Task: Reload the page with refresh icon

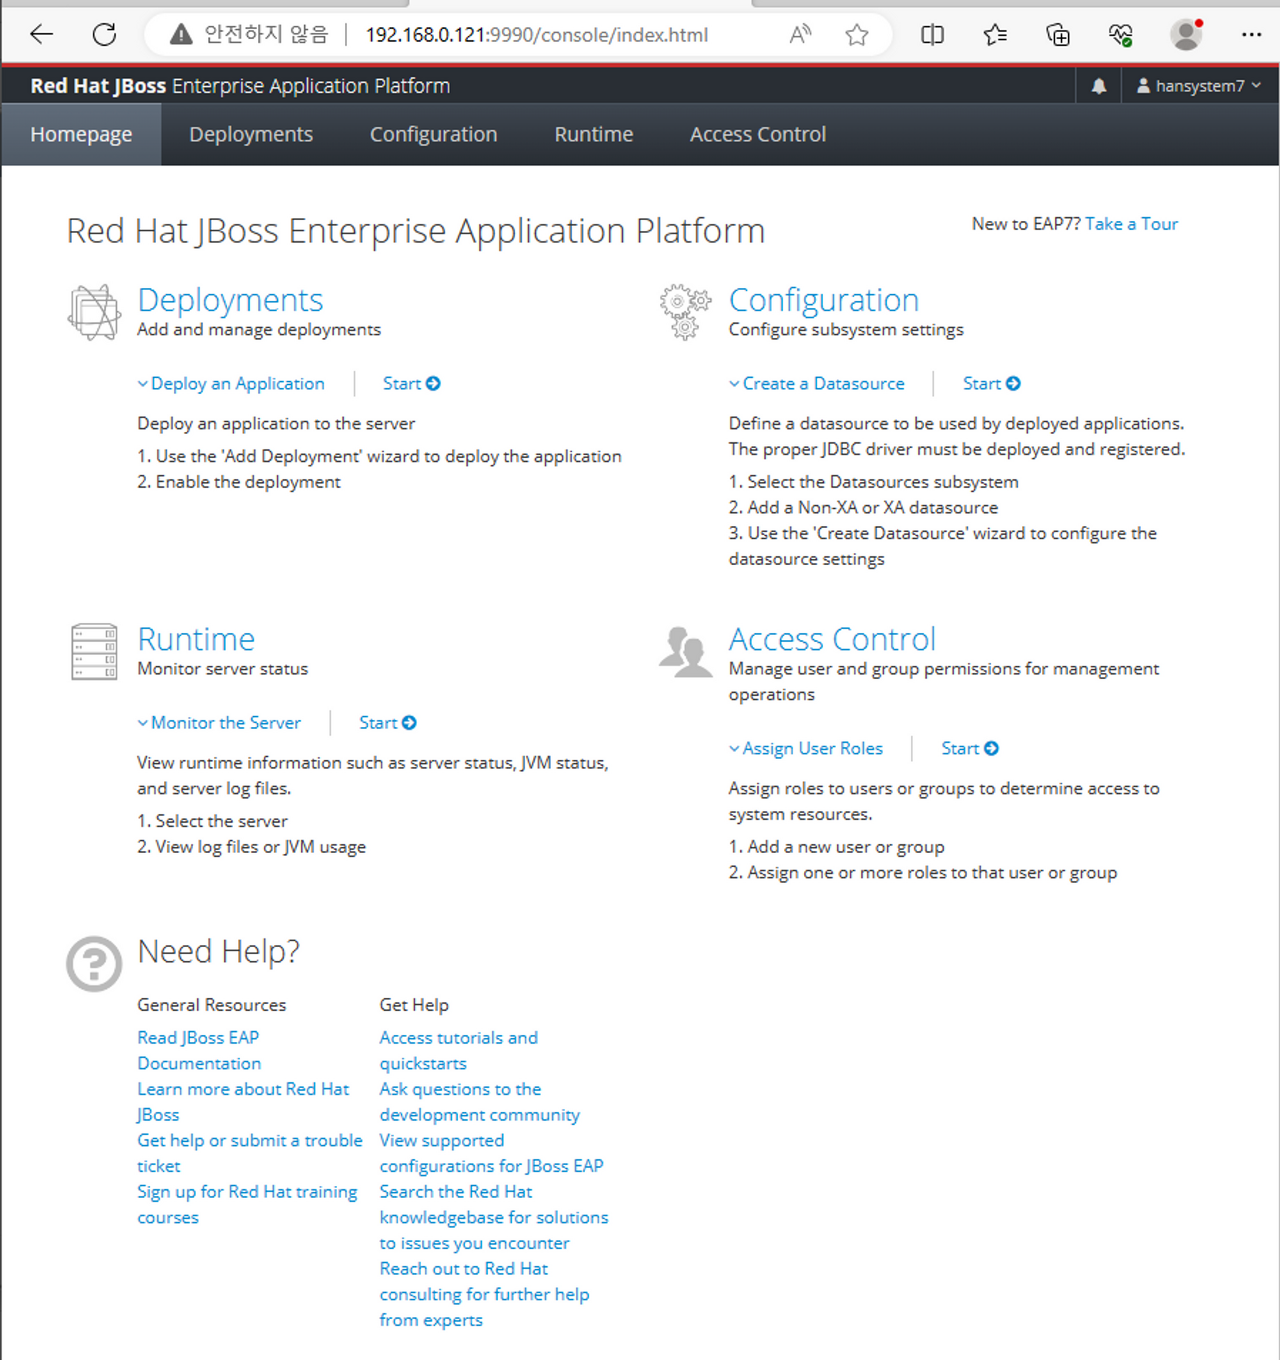Action: click(x=104, y=35)
